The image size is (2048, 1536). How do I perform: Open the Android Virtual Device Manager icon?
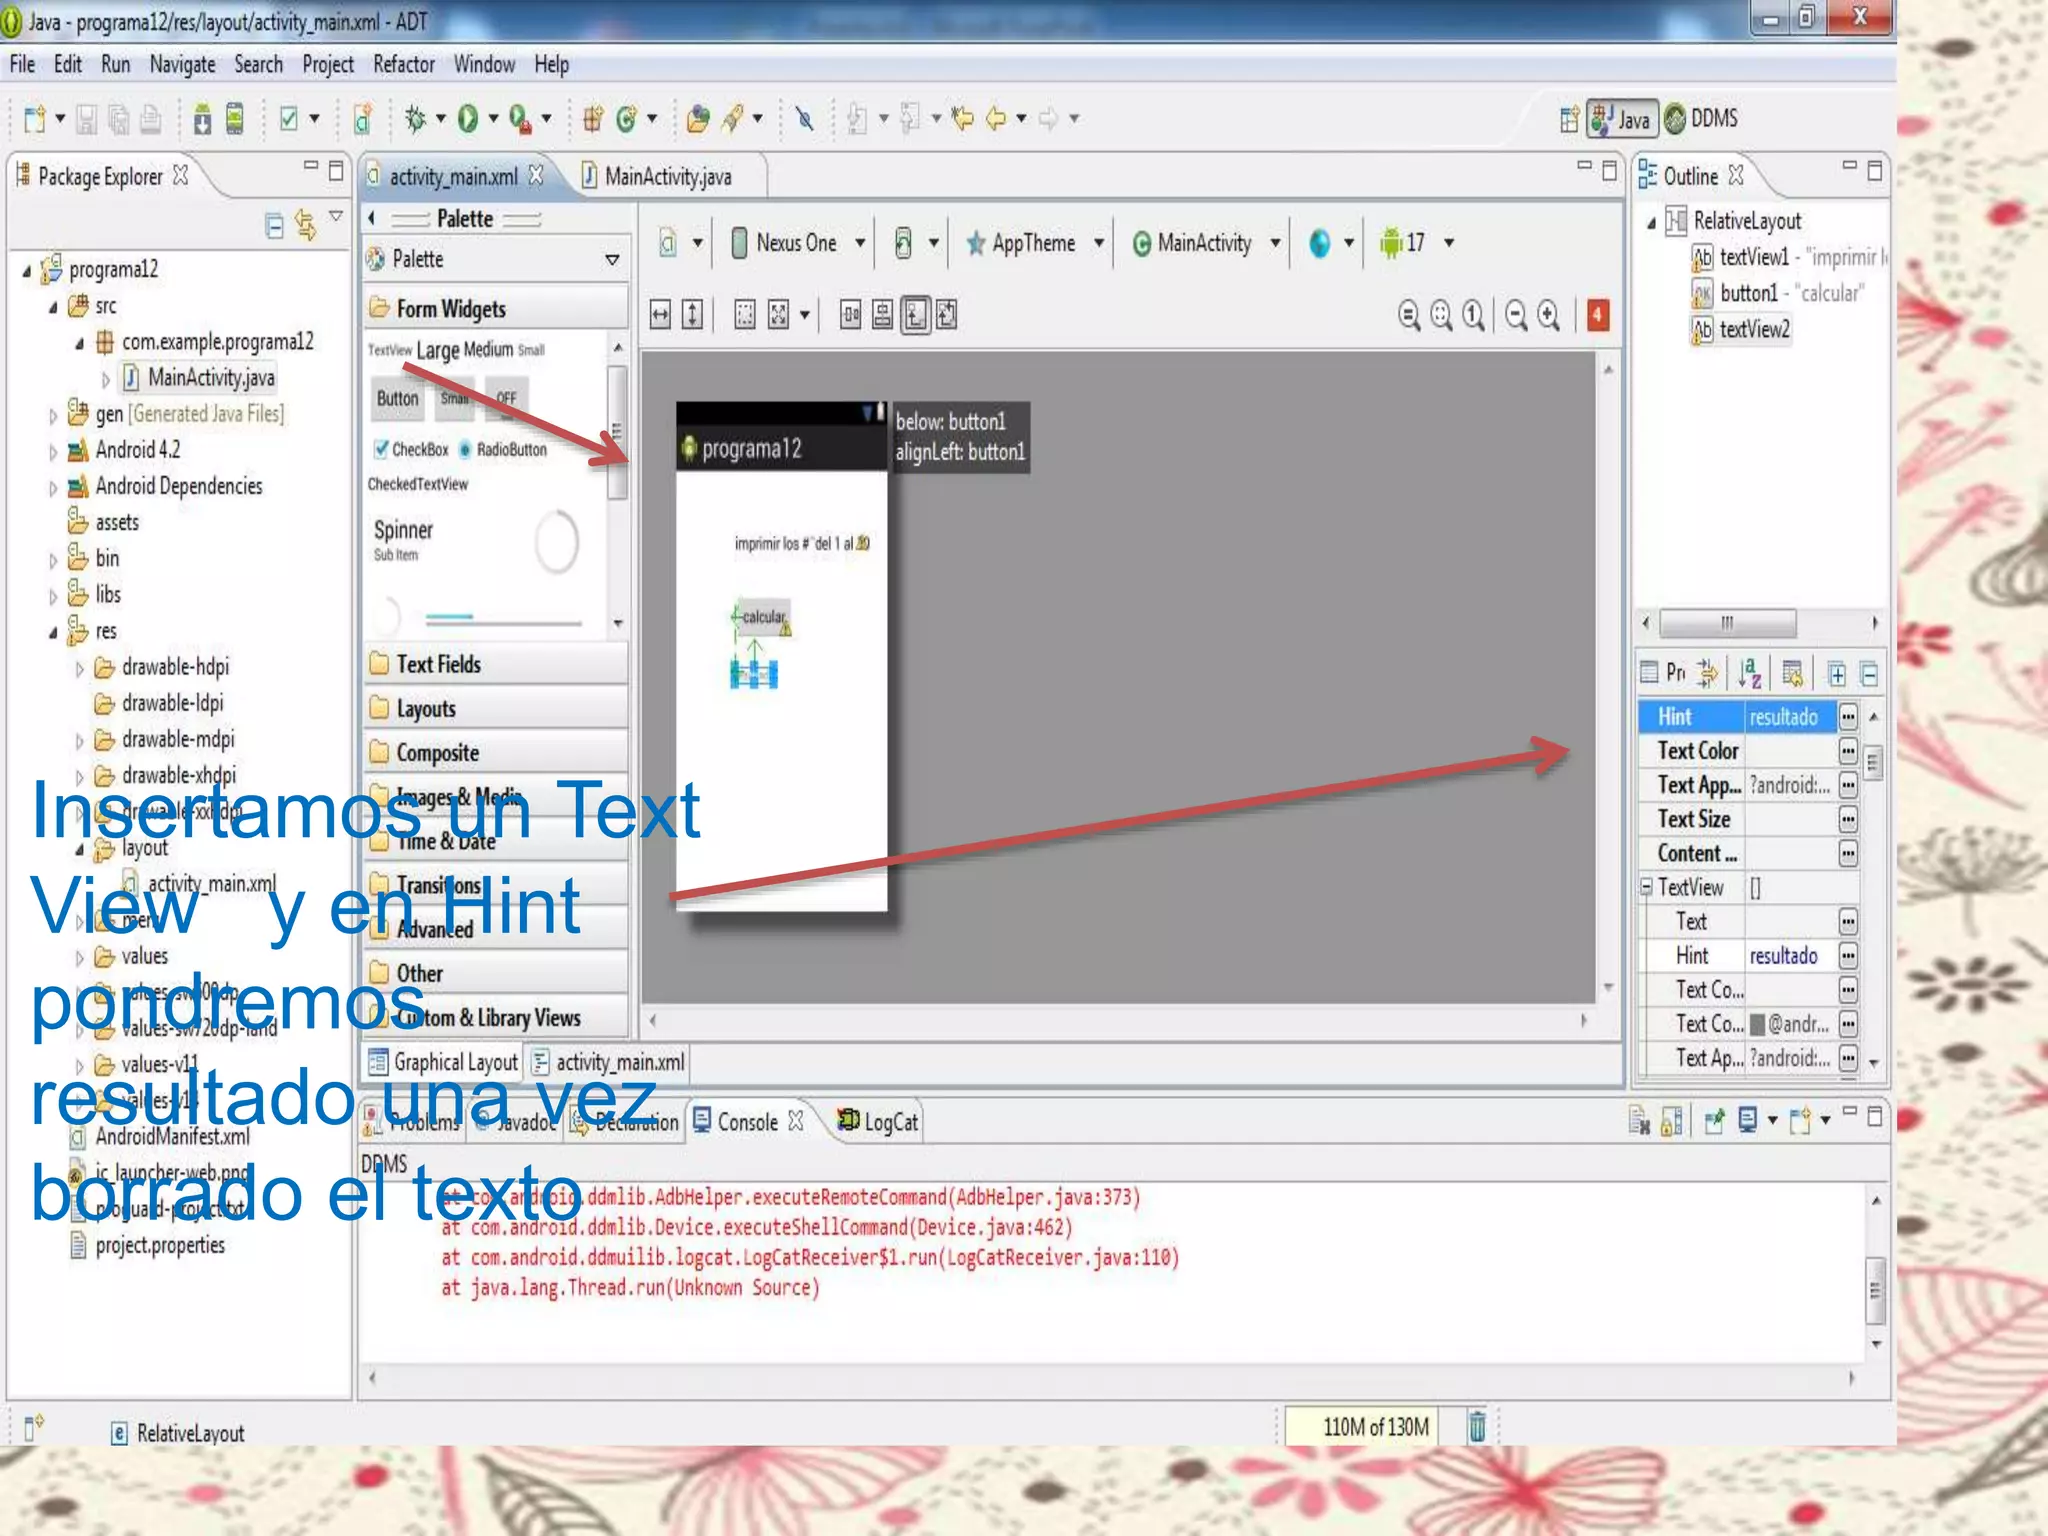point(235,120)
